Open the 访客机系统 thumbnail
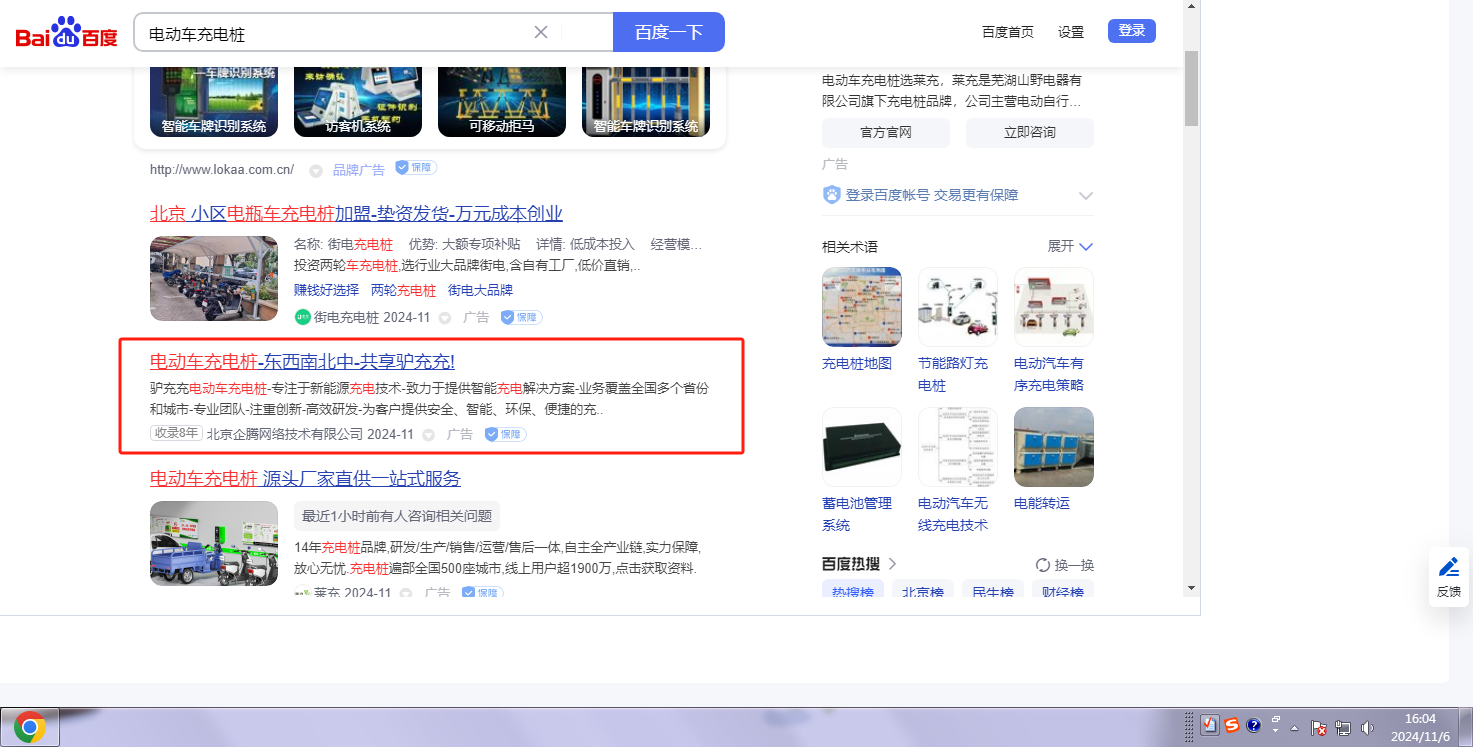 [x=358, y=101]
